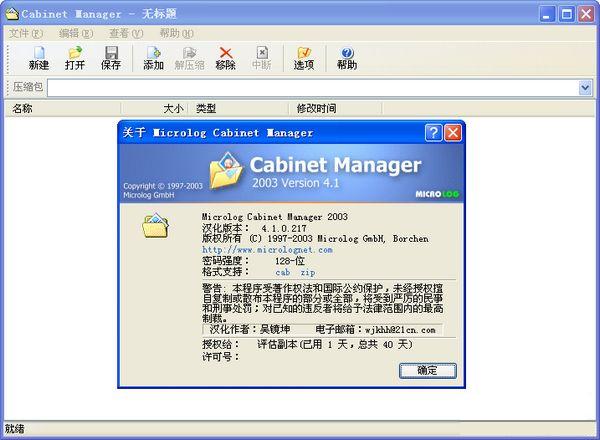Sort by the 大小 column header

(x=154, y=109)
